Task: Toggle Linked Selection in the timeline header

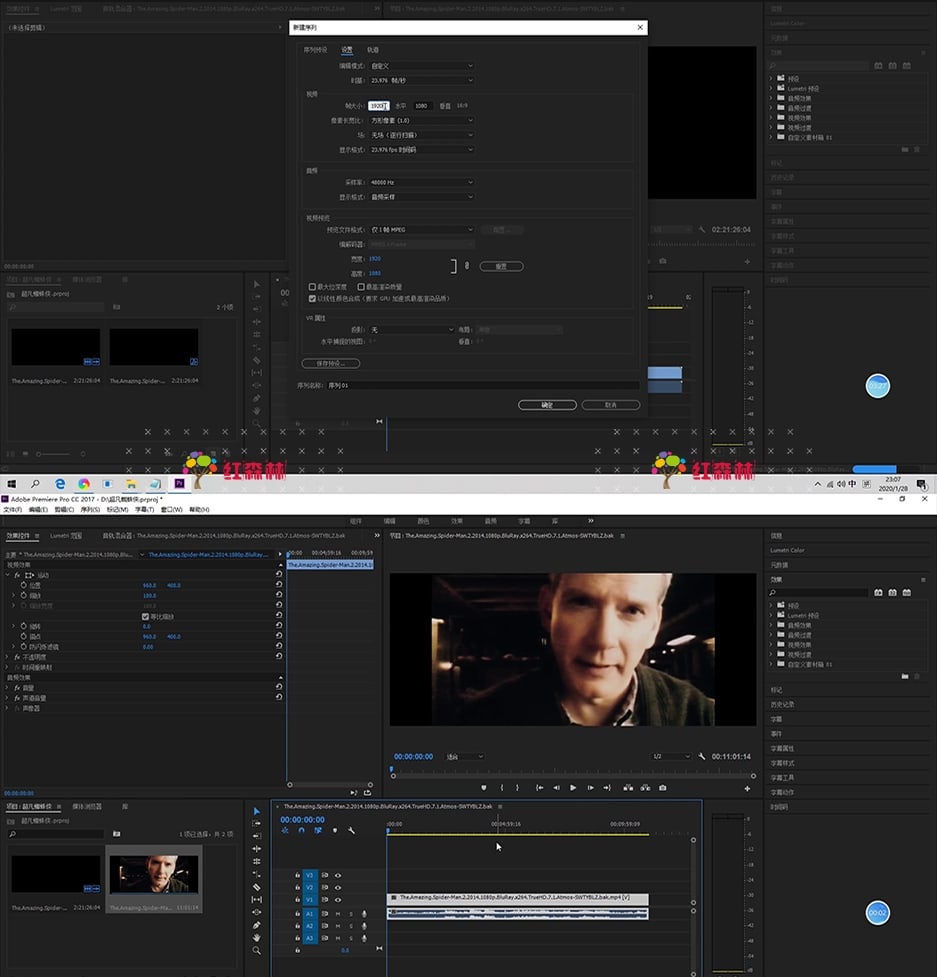Action: click(318, 831)
